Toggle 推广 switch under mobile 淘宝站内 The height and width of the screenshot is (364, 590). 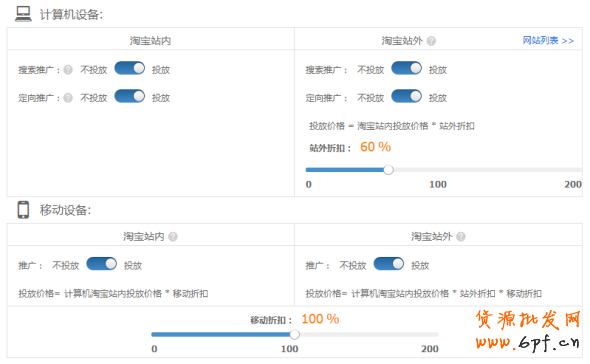click(102, 264)
